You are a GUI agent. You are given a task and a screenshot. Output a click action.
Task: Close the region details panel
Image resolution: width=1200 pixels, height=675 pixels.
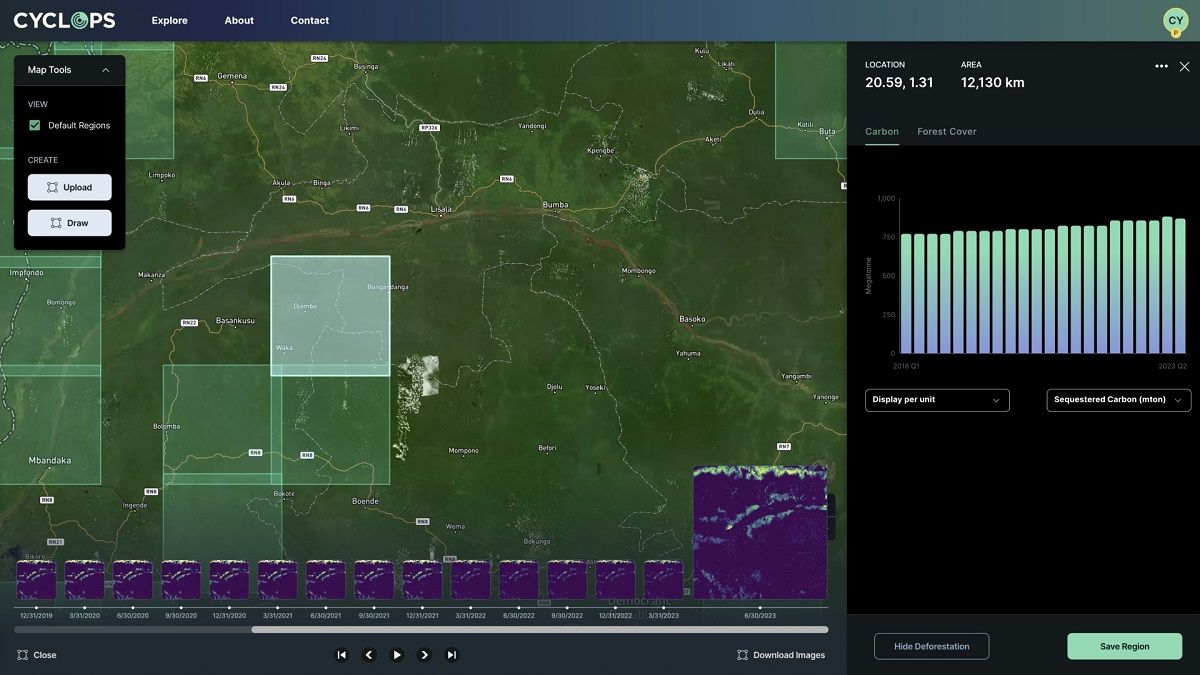point(1184,66)
